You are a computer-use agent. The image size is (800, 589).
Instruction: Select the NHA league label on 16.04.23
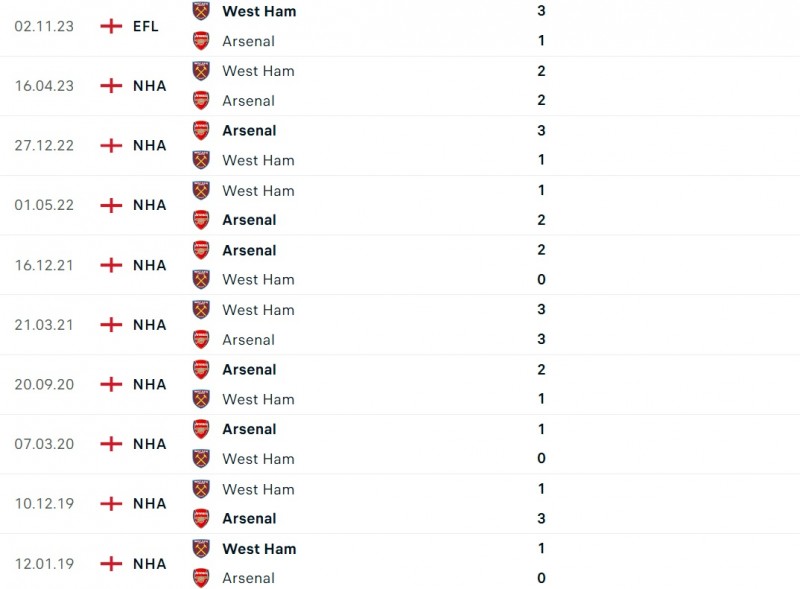point(149,86)
